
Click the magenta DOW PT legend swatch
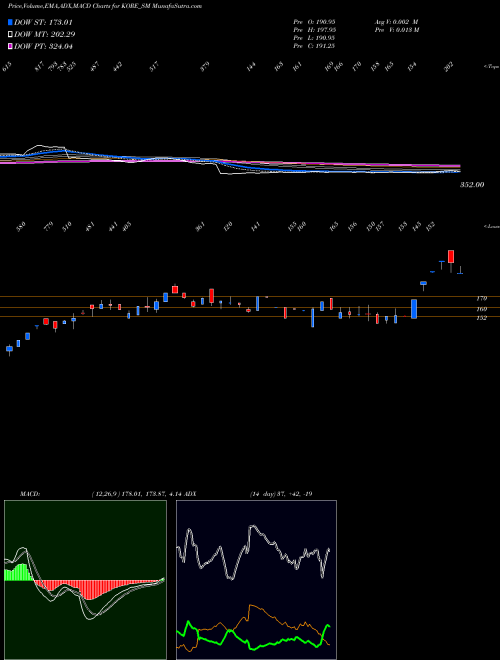click(11, 46)
